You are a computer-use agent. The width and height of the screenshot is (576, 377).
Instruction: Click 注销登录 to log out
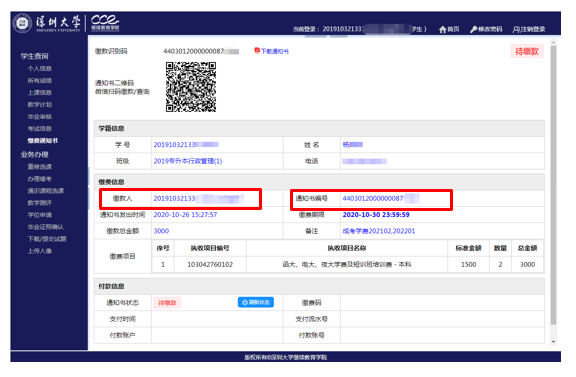(533, 29)
